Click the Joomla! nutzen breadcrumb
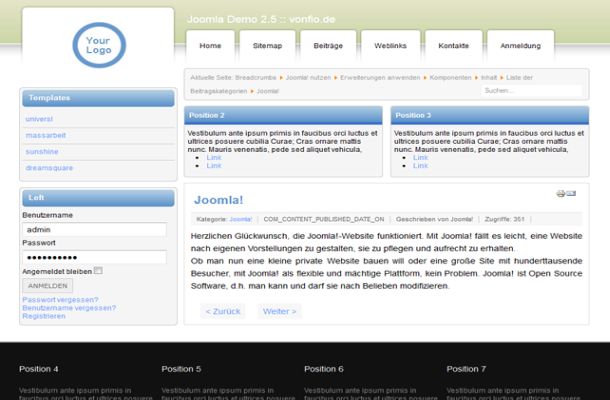 click(308, 78)
